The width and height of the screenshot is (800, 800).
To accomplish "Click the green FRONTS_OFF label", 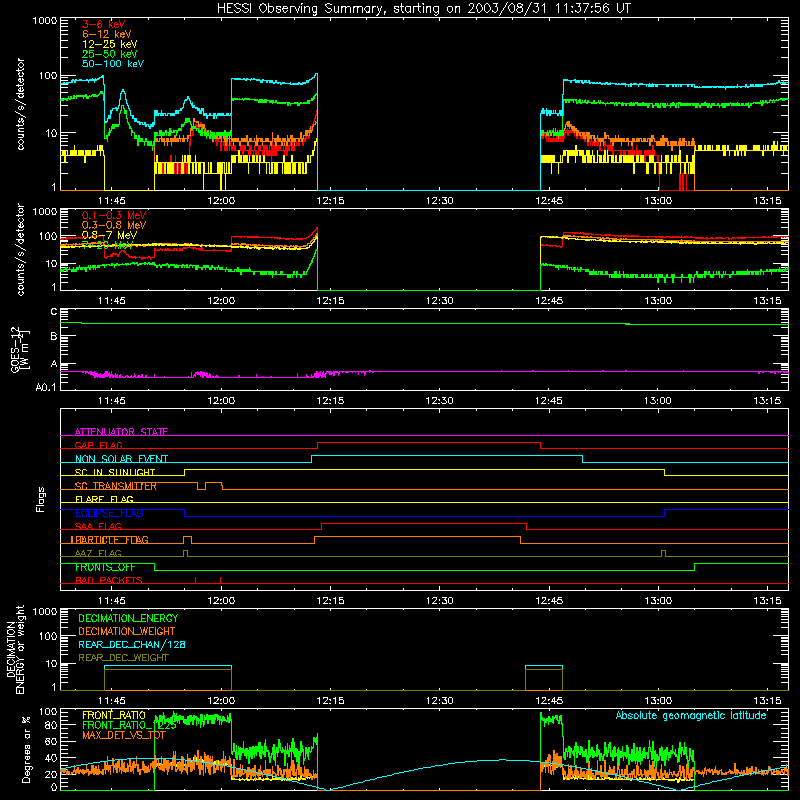I will click(105, 567).
